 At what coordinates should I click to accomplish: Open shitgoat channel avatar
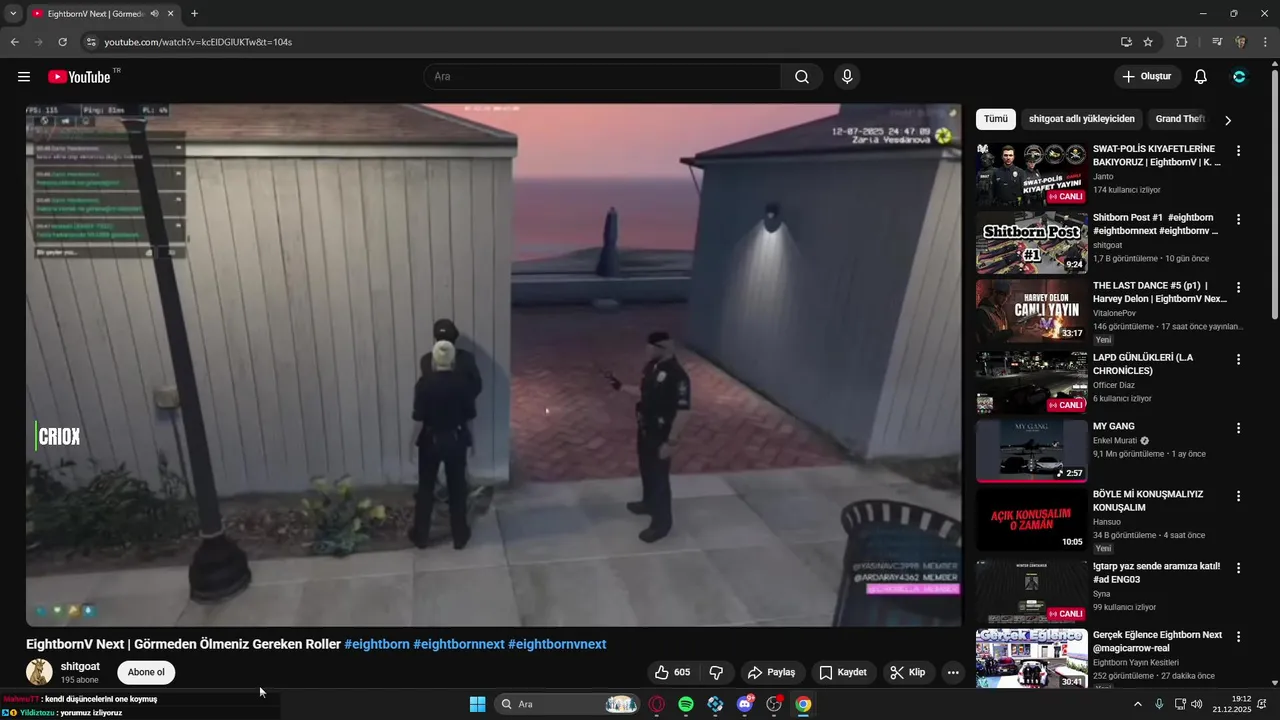click(39, 672)
